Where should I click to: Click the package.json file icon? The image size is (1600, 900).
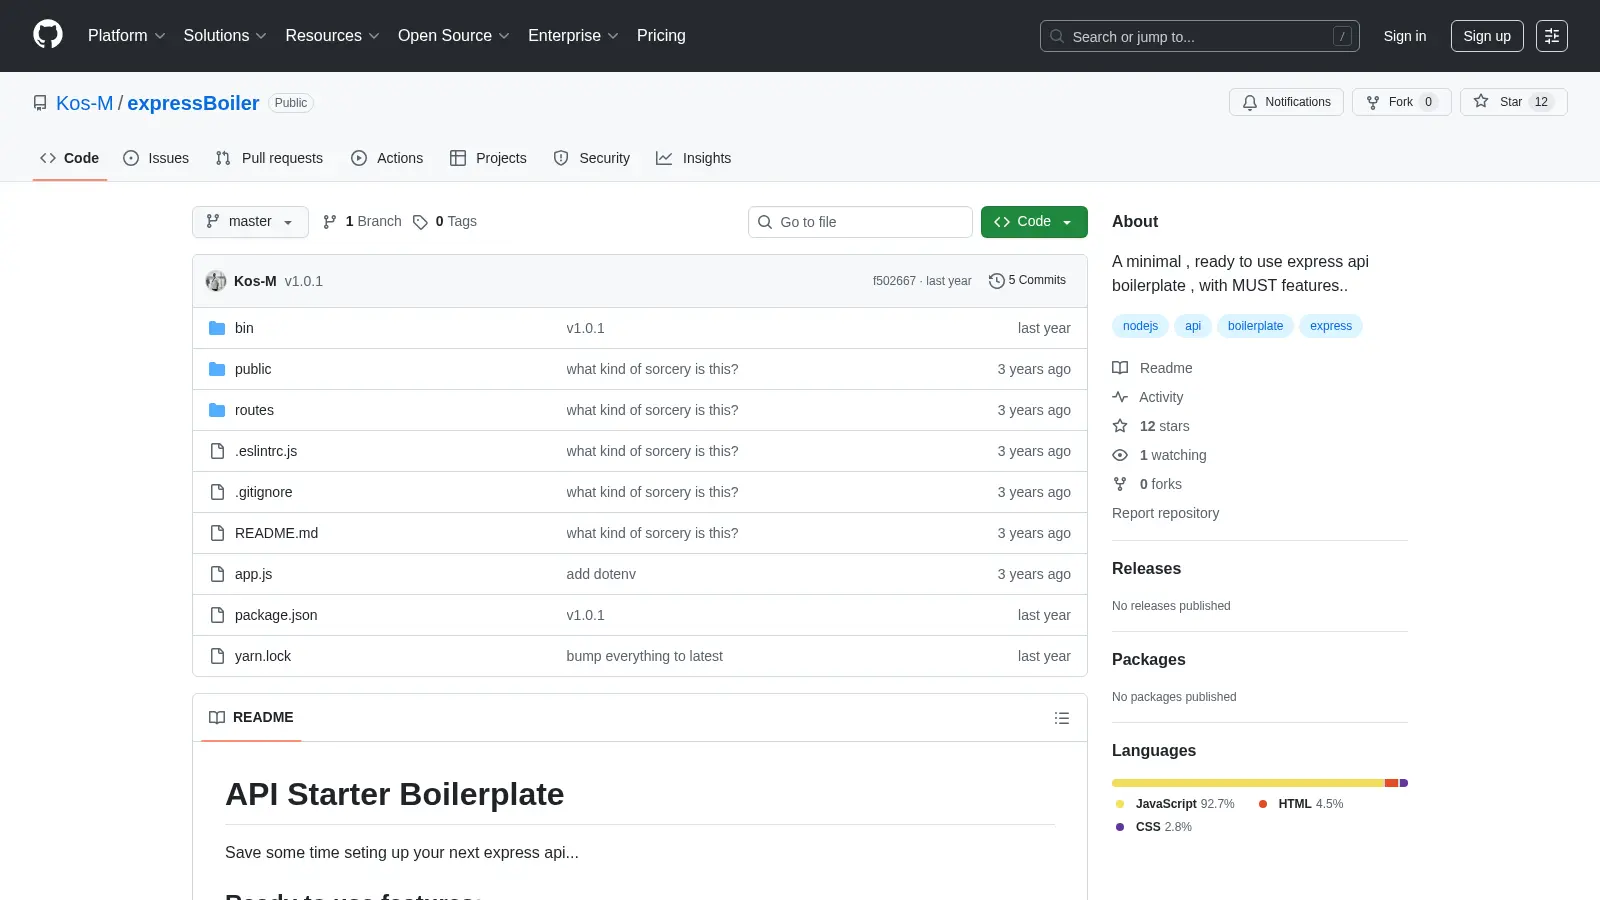217,615
